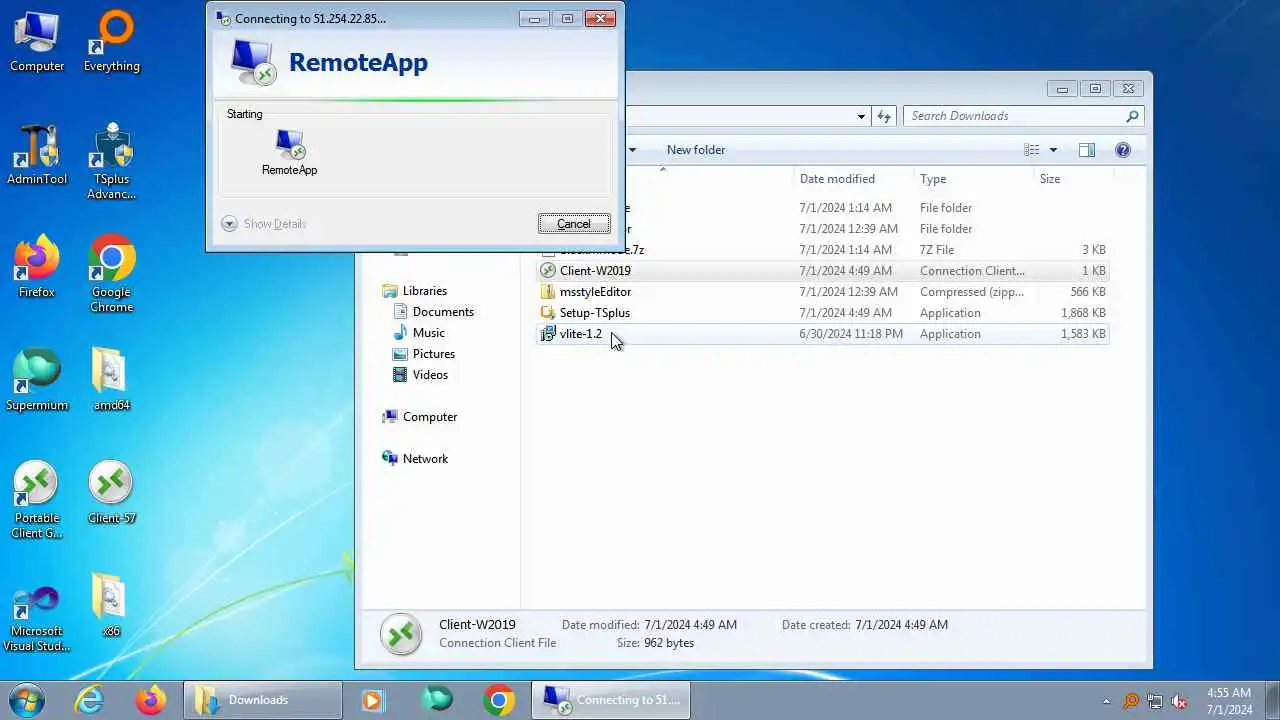Select the msstyleEditor compressed file
Screen dimensions: 1280x720
click(x=822, y=292)
